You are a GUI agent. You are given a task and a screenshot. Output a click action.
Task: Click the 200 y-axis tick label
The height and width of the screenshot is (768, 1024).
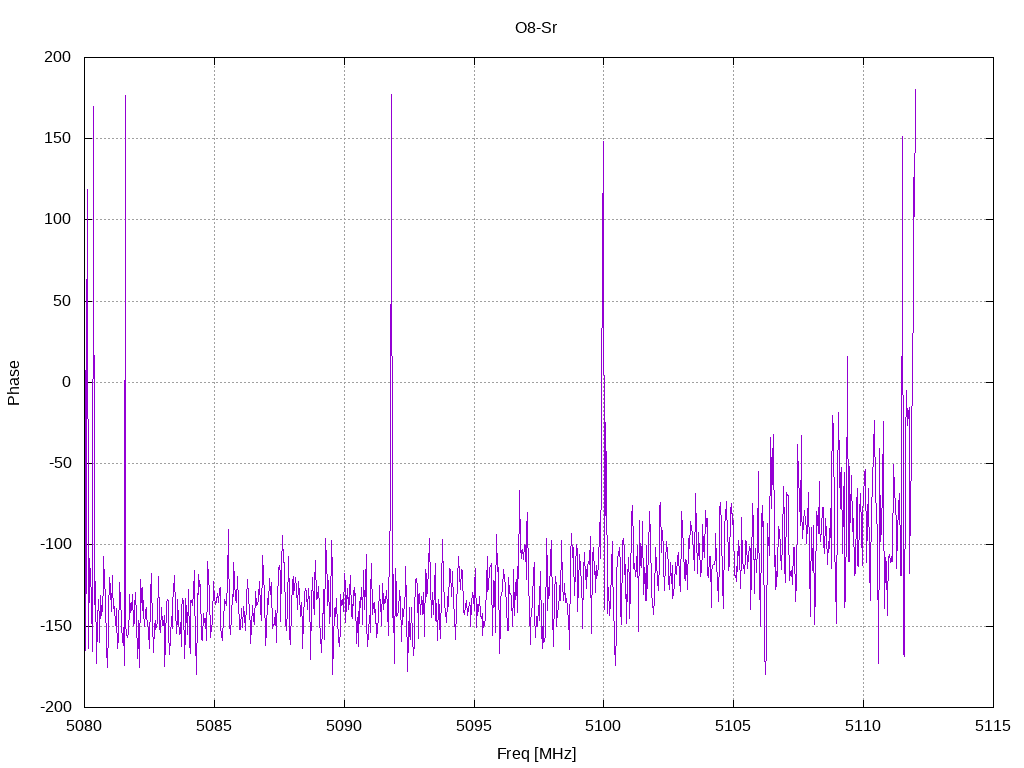pos(57,57)
